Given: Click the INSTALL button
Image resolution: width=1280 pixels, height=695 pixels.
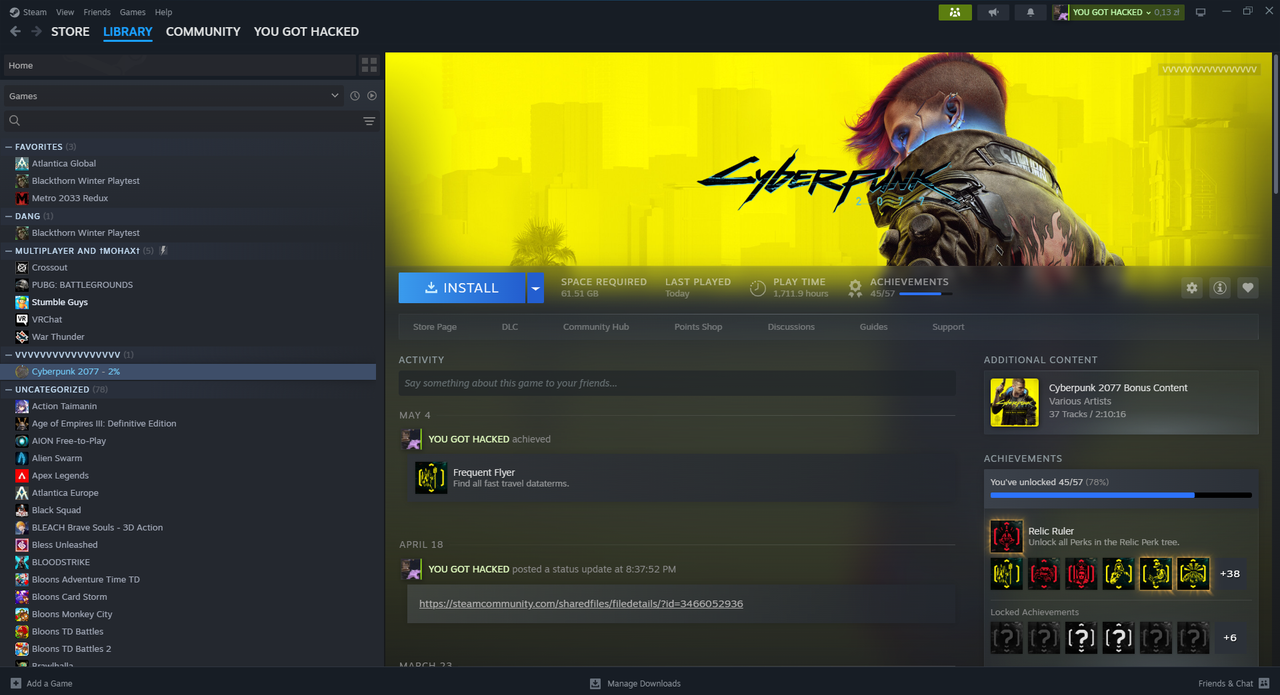Looking at the screenshot, I should [x=462, y=288].
